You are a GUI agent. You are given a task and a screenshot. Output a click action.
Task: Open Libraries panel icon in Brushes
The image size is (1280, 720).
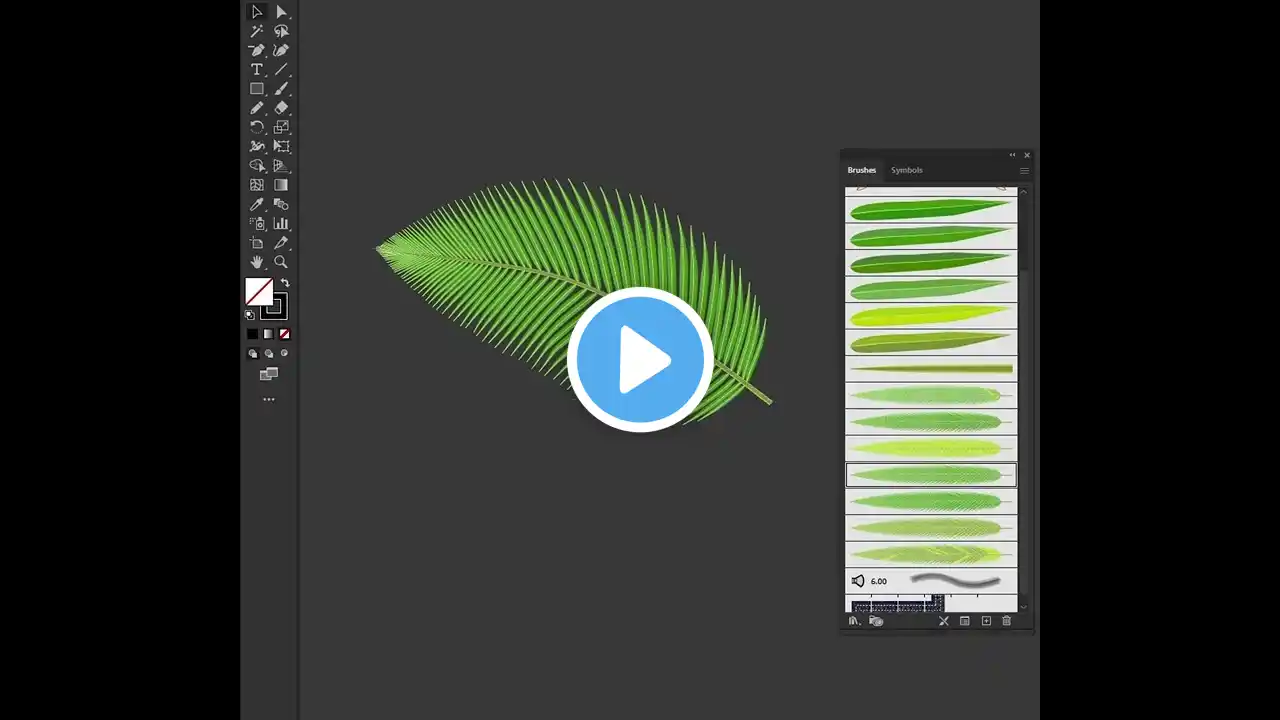tap(876, 621)
